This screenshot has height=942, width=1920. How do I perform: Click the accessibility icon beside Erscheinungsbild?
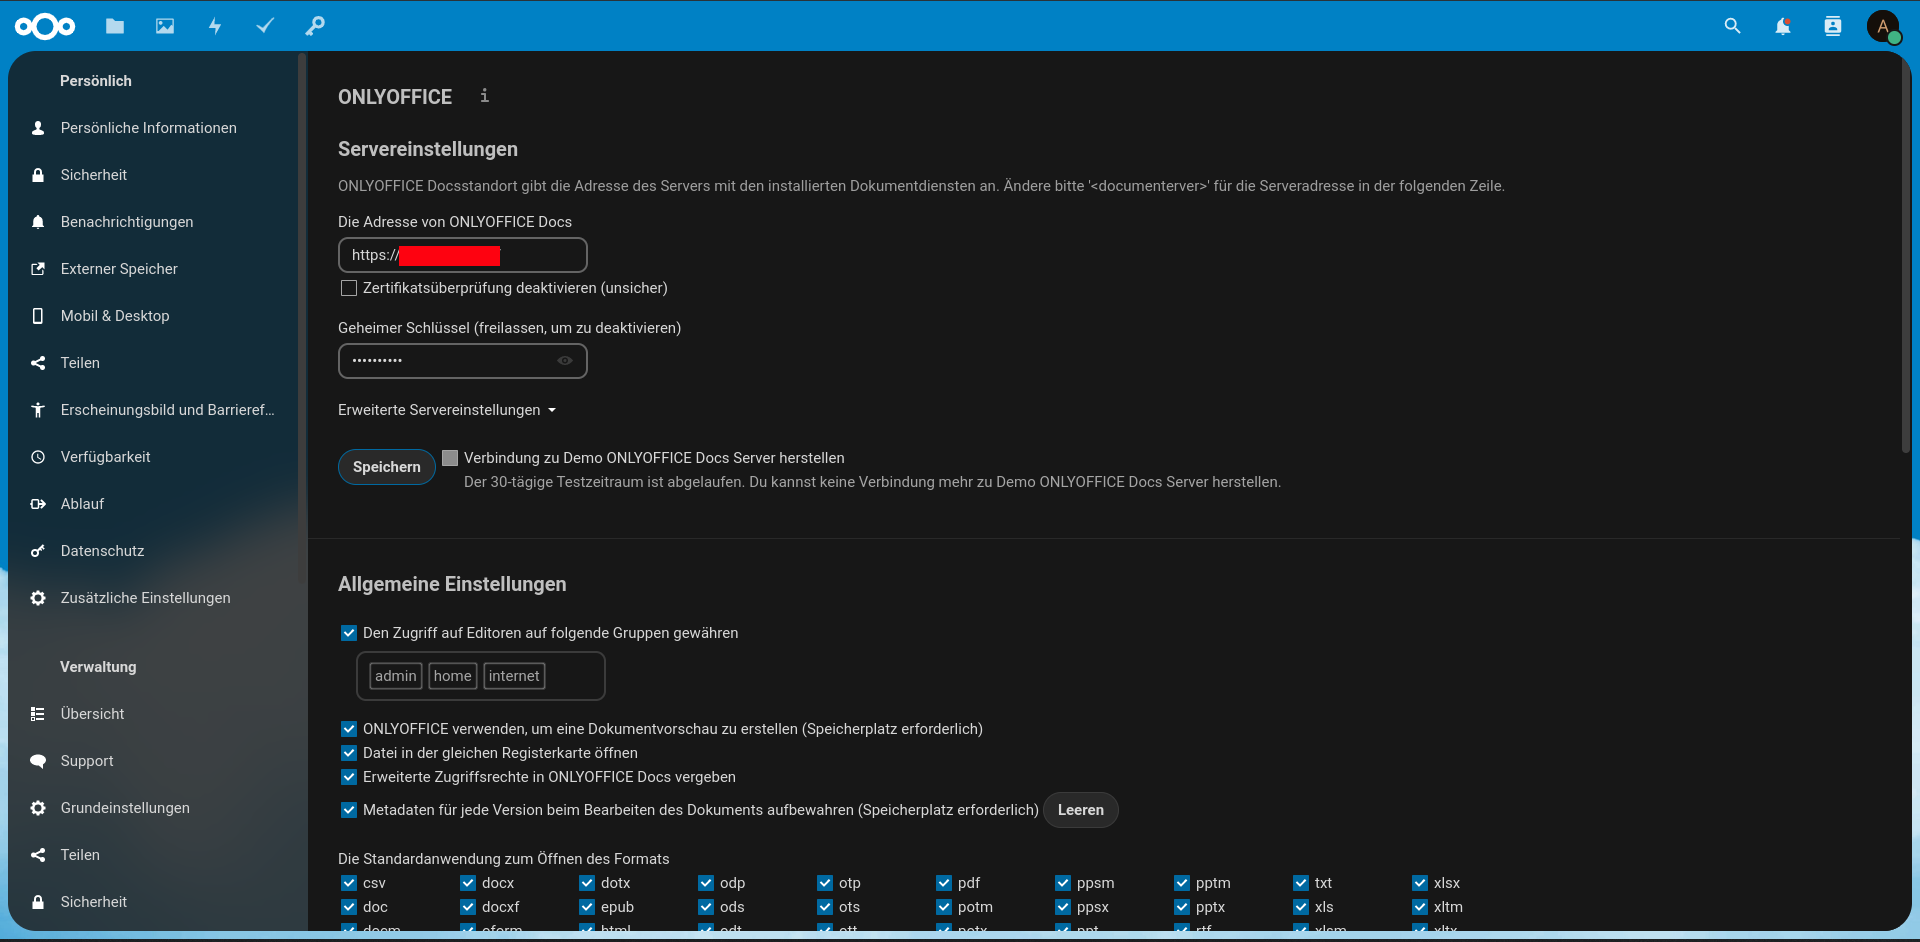[x=38, y=410]
